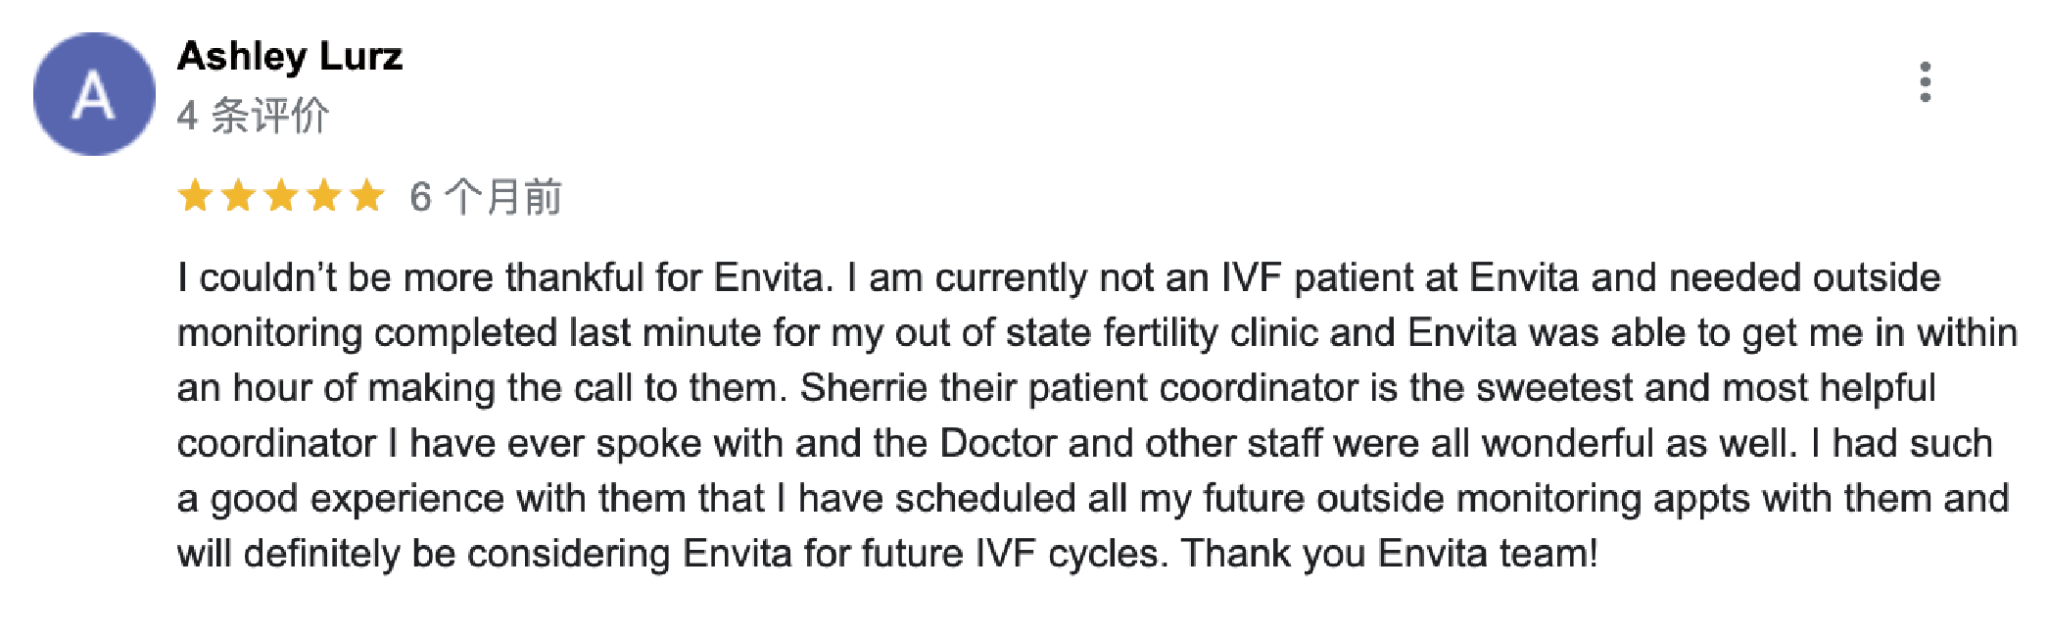Click the first gold rating star
Screen dimensions: 2048x640
point(195,196)
